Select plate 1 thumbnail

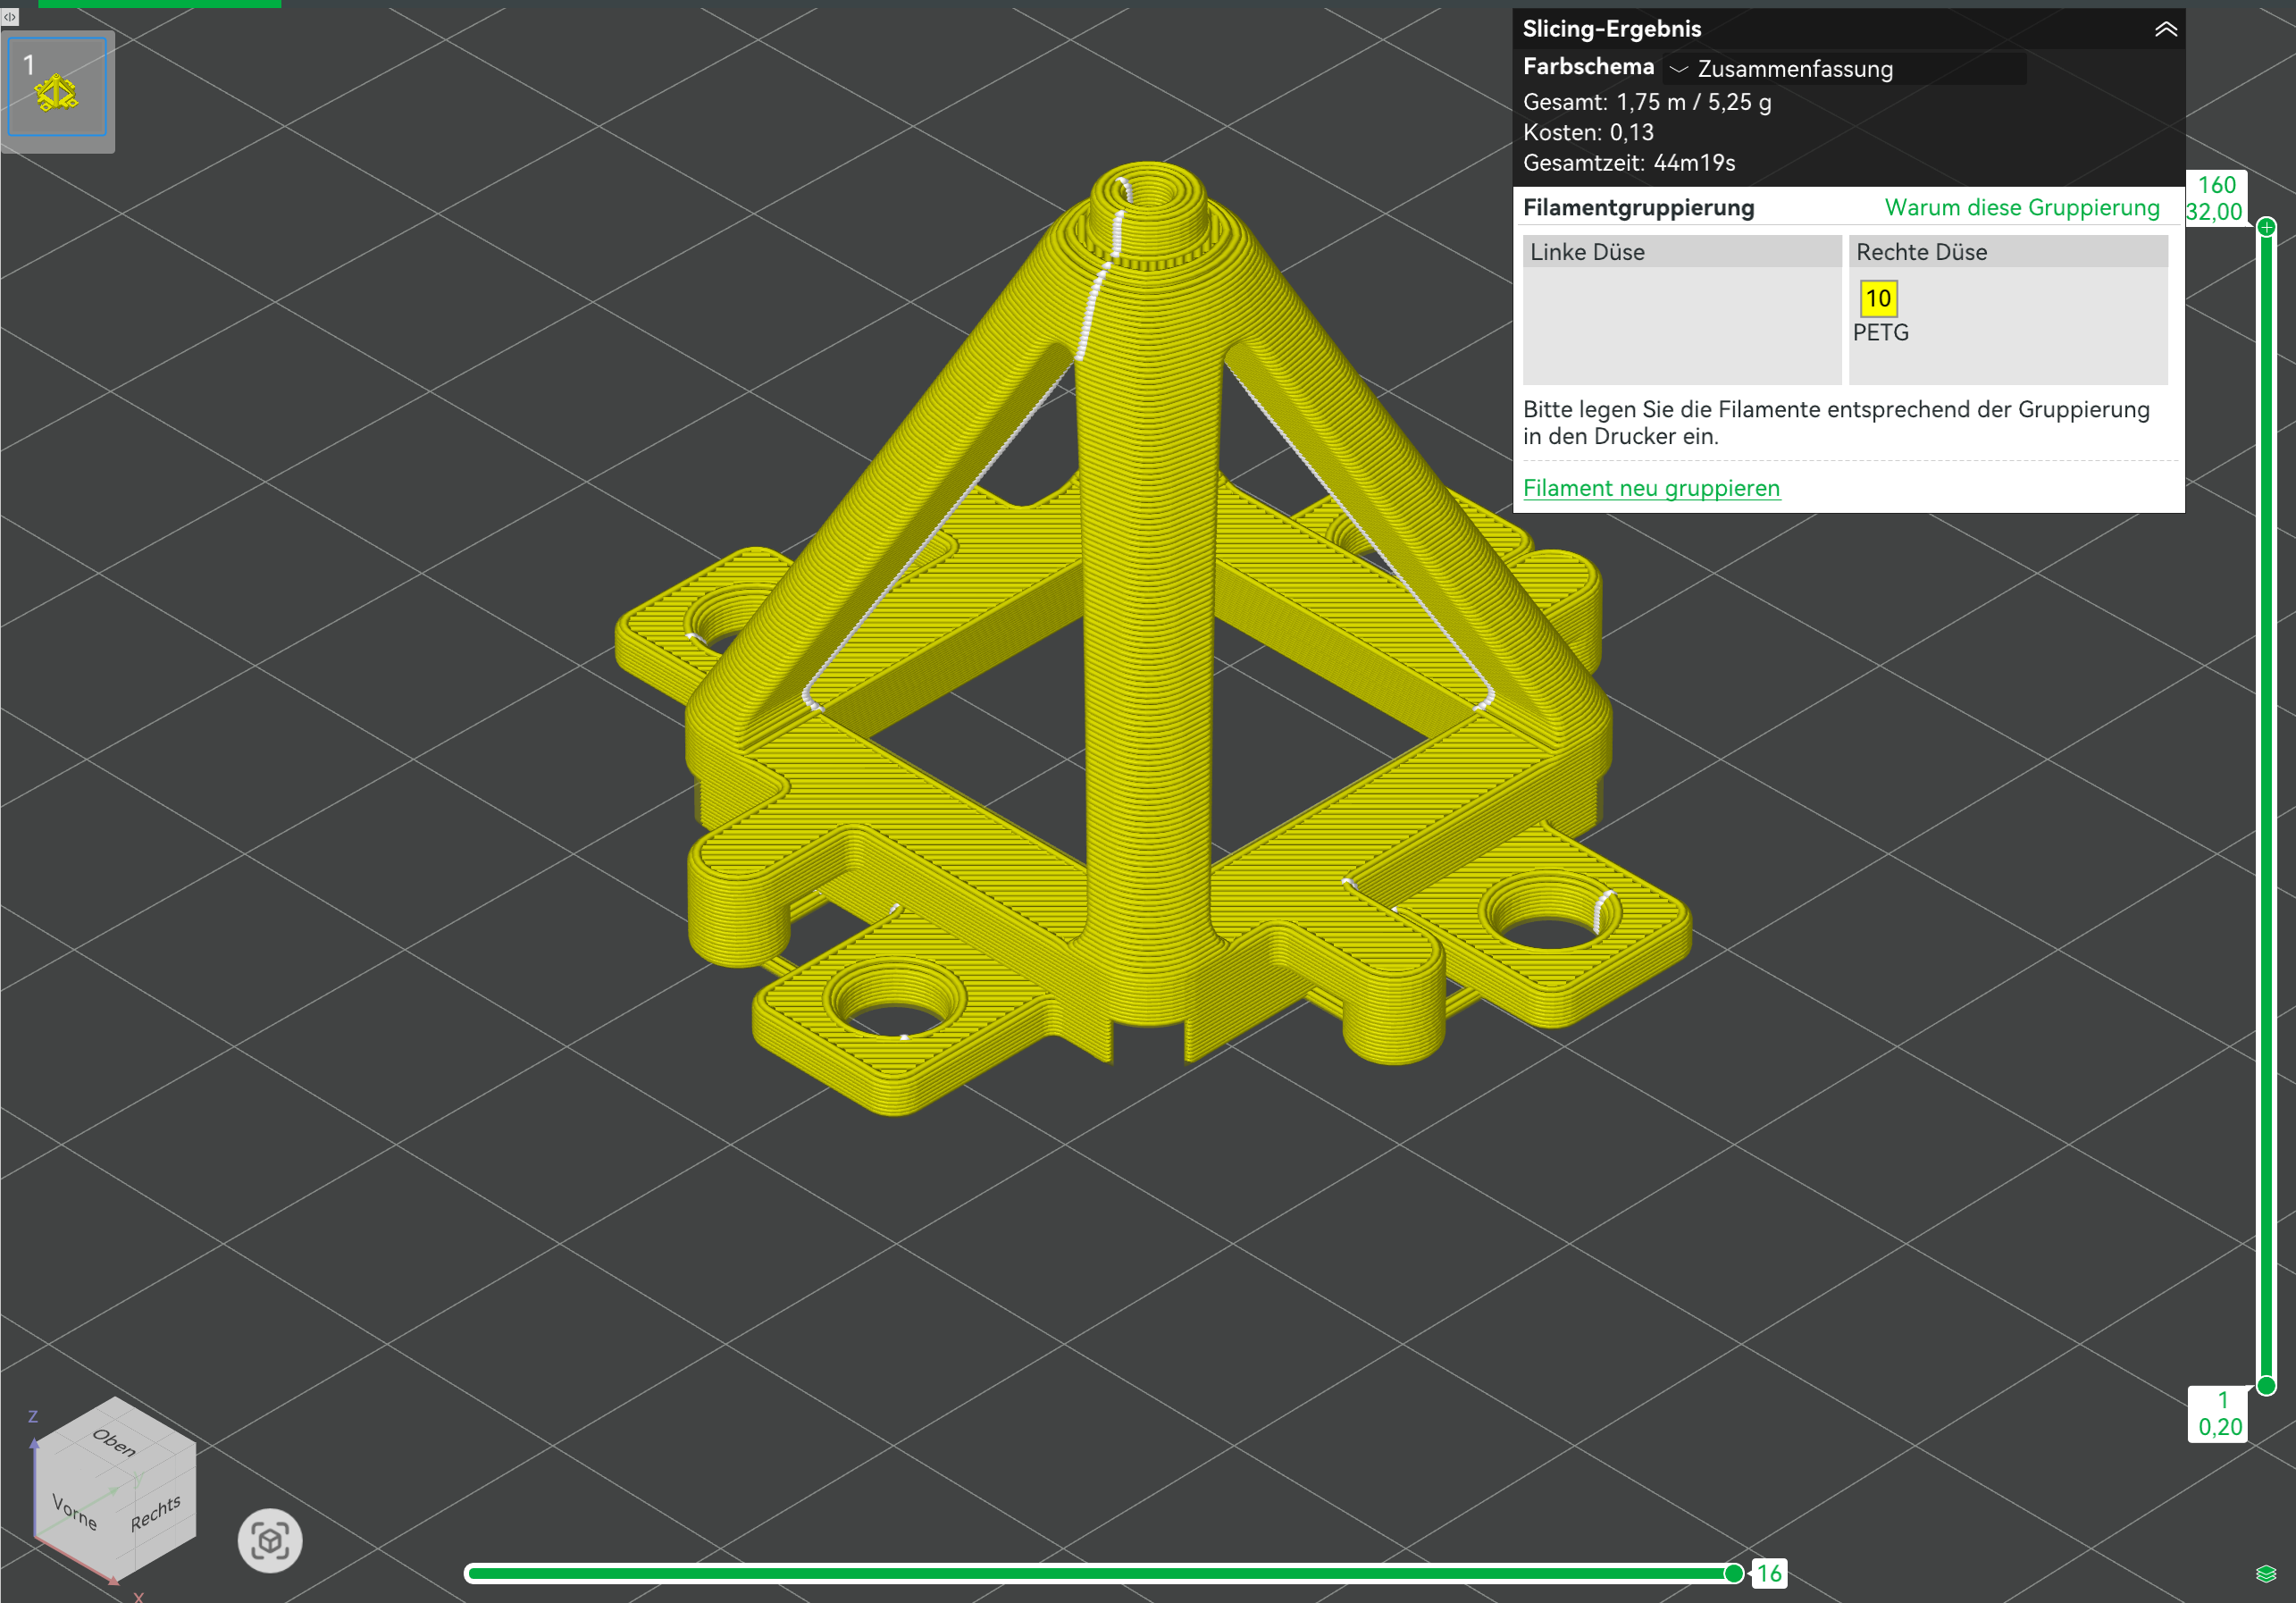coord(57,87)
